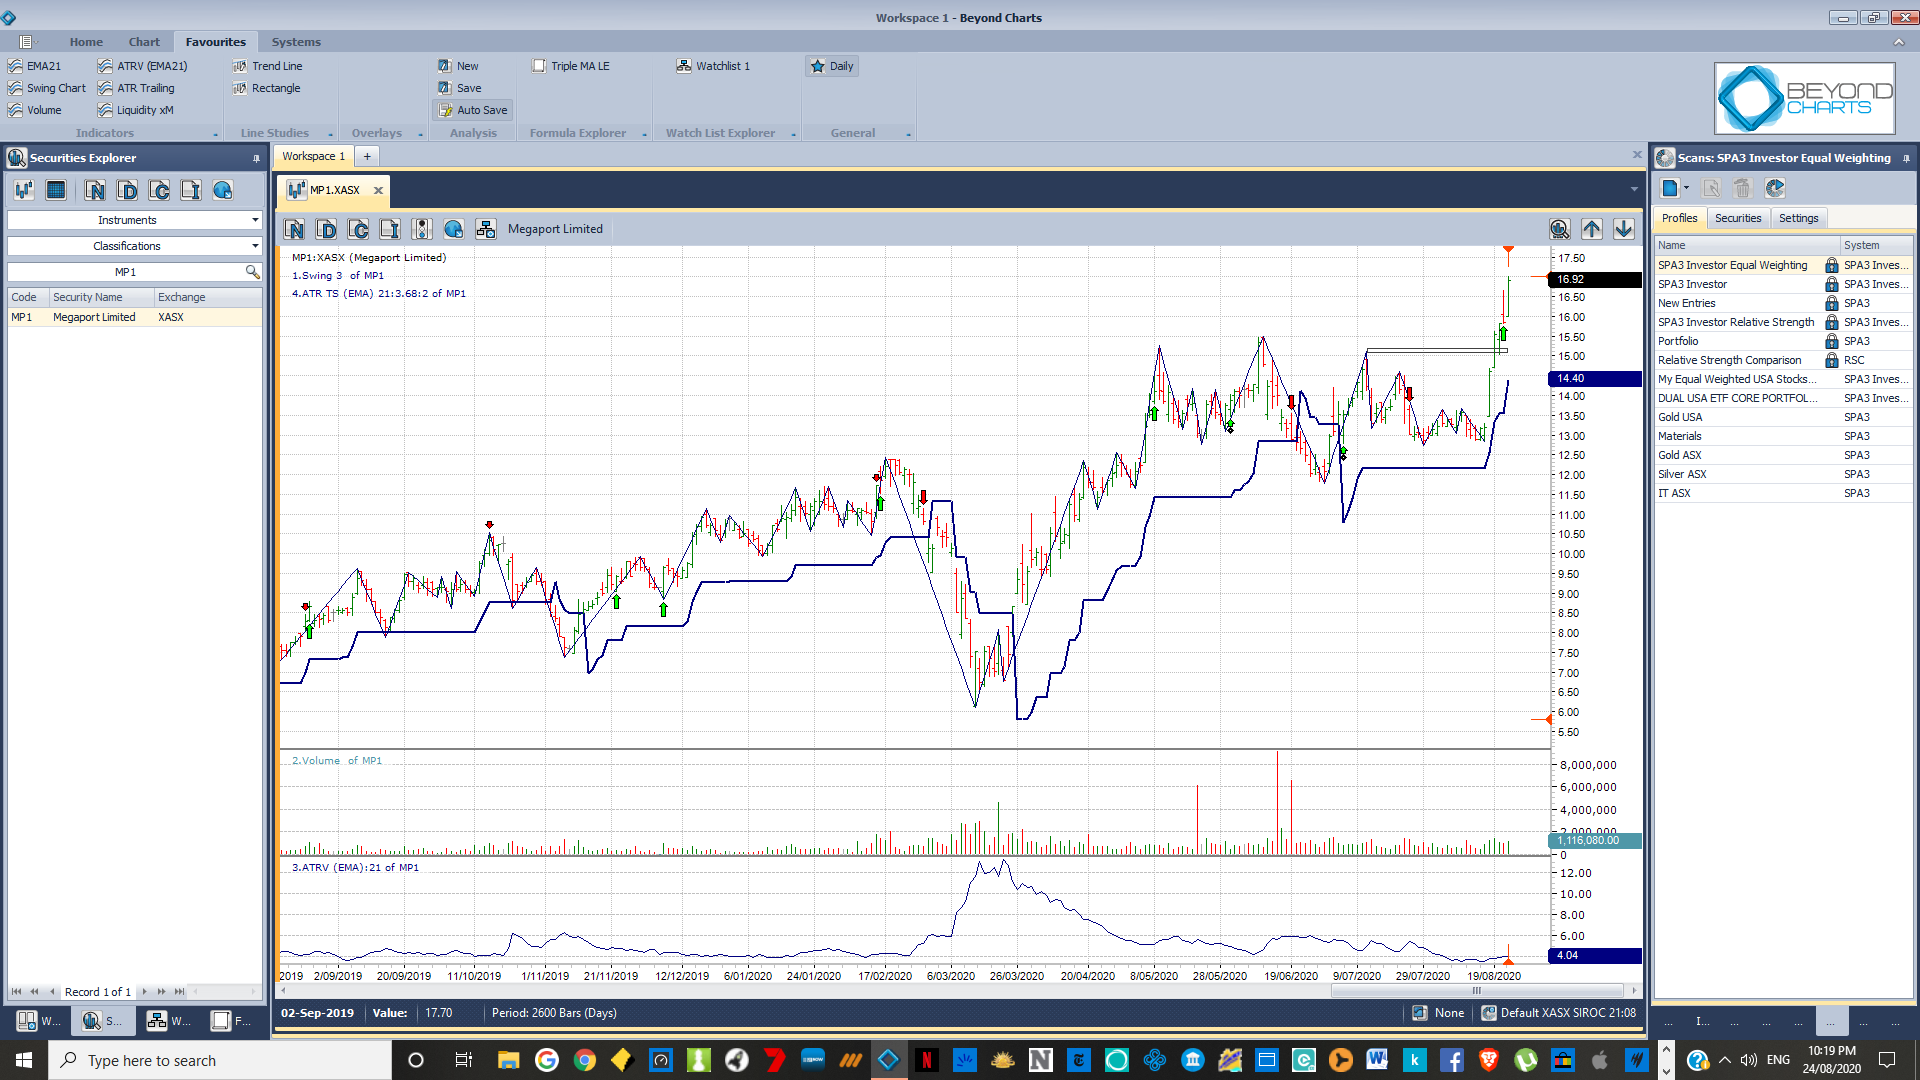This screenshot has height=1080, width=1920.
Task: Click the traffic light signal icon in chart toolbar
Action: (422, 229)
